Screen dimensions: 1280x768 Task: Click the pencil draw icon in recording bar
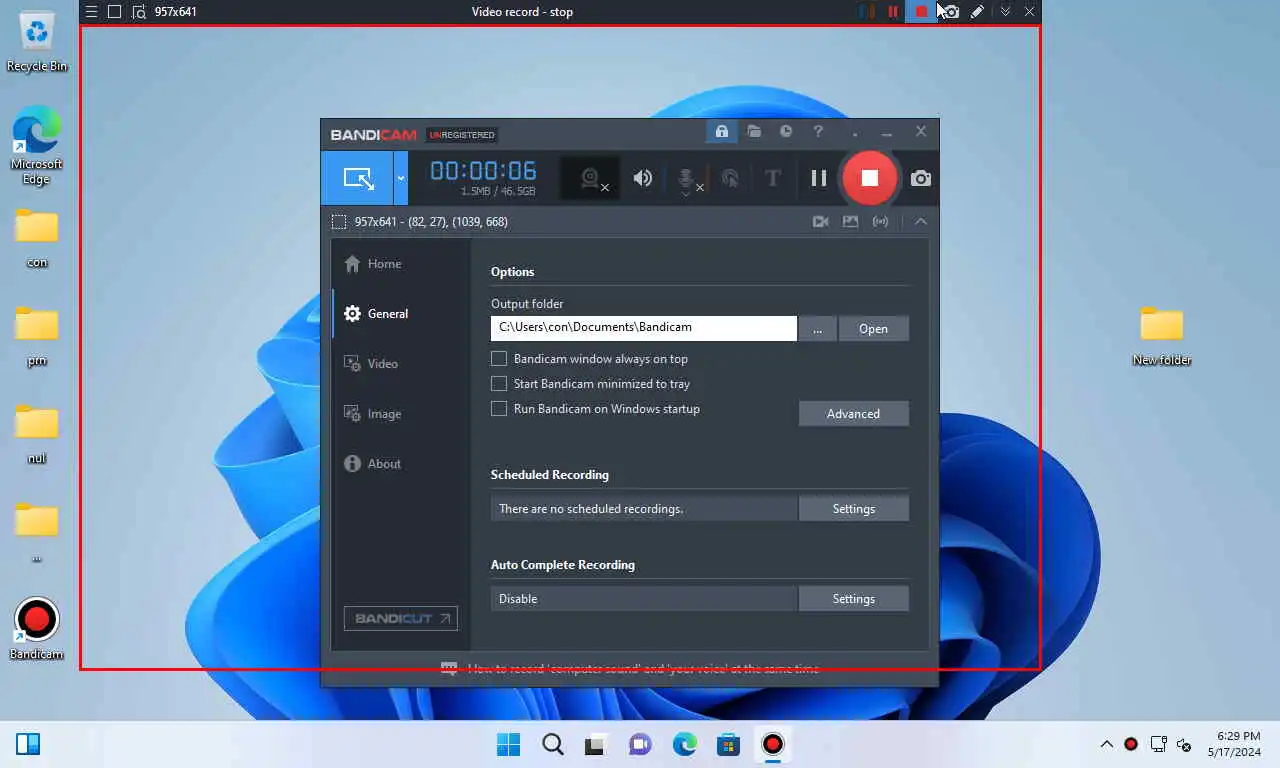pyautogui.click(x=977, y=12)
